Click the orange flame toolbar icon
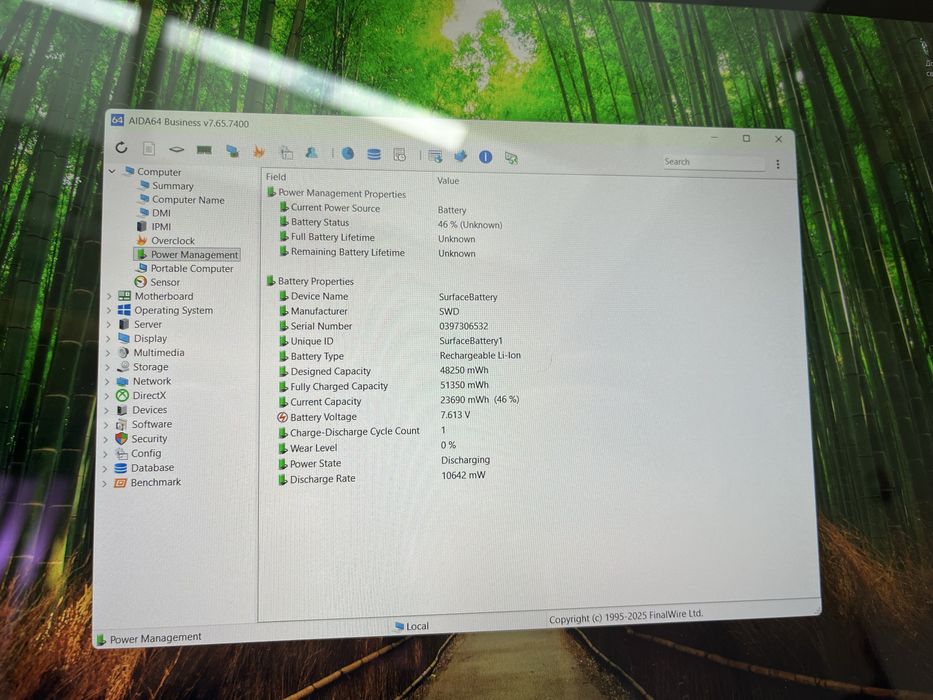Screen dimensions: 933x700 point(258,152)
